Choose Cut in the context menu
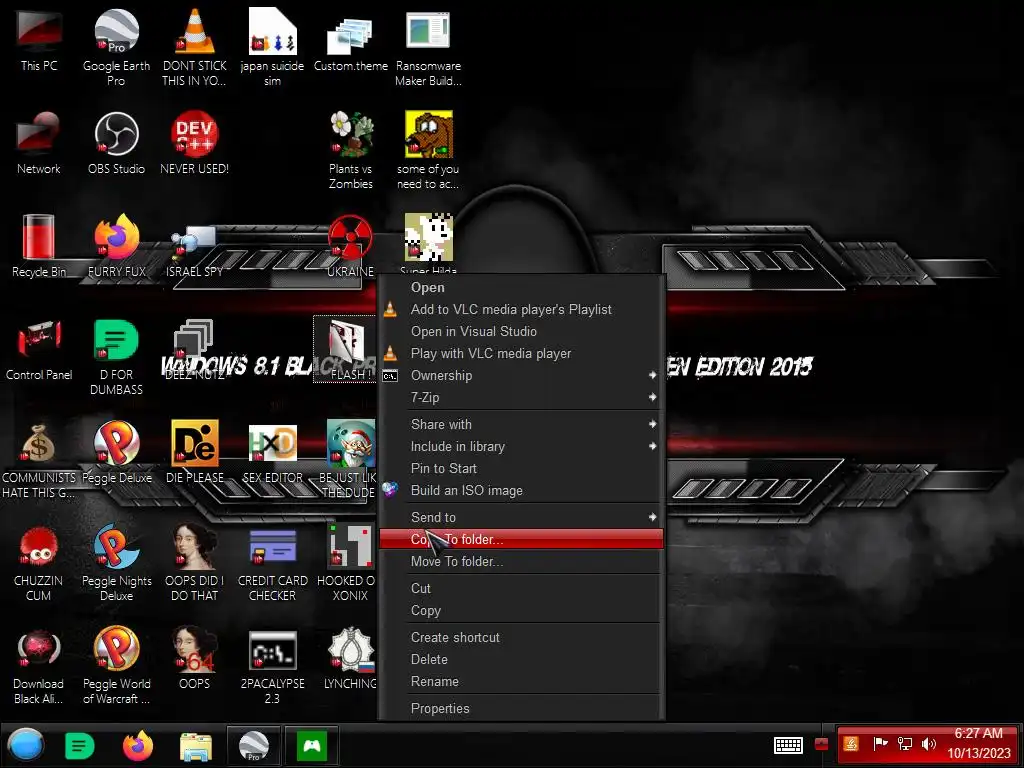This screenshot has width=1024, height=768. click(x=521, y=588)
